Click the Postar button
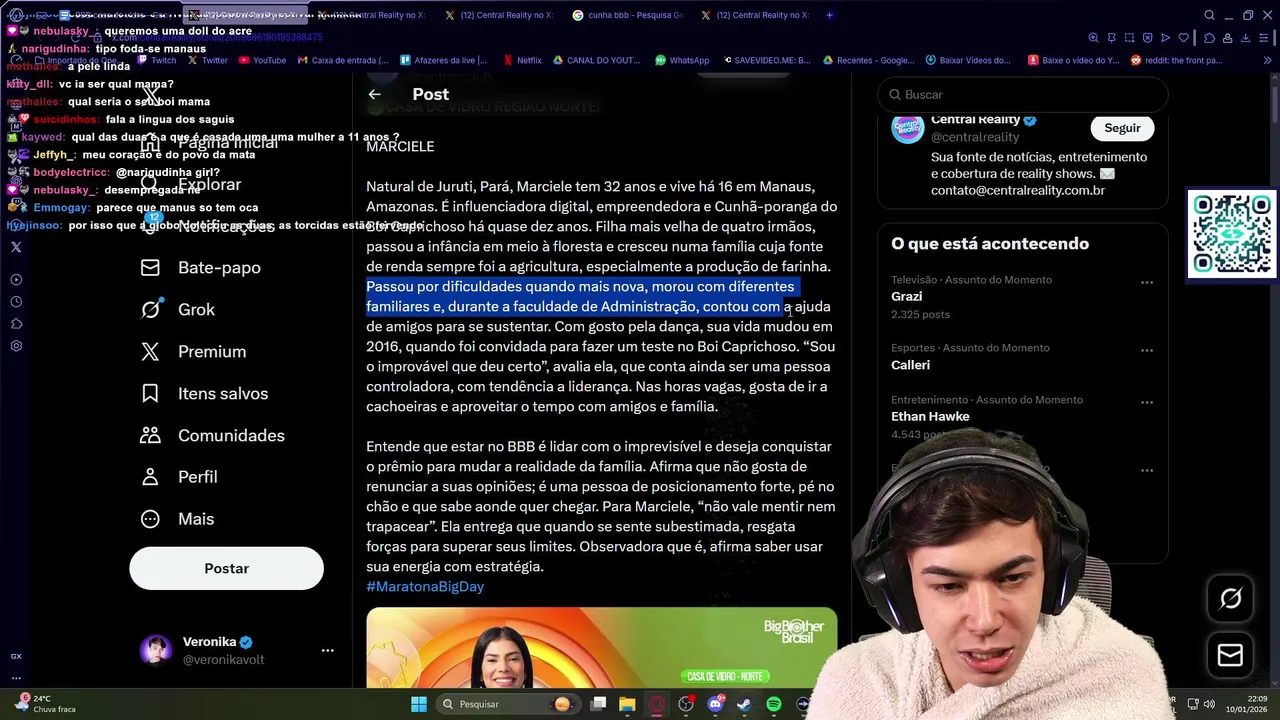This screenshot has height=720, width=1280. point(226,568)
